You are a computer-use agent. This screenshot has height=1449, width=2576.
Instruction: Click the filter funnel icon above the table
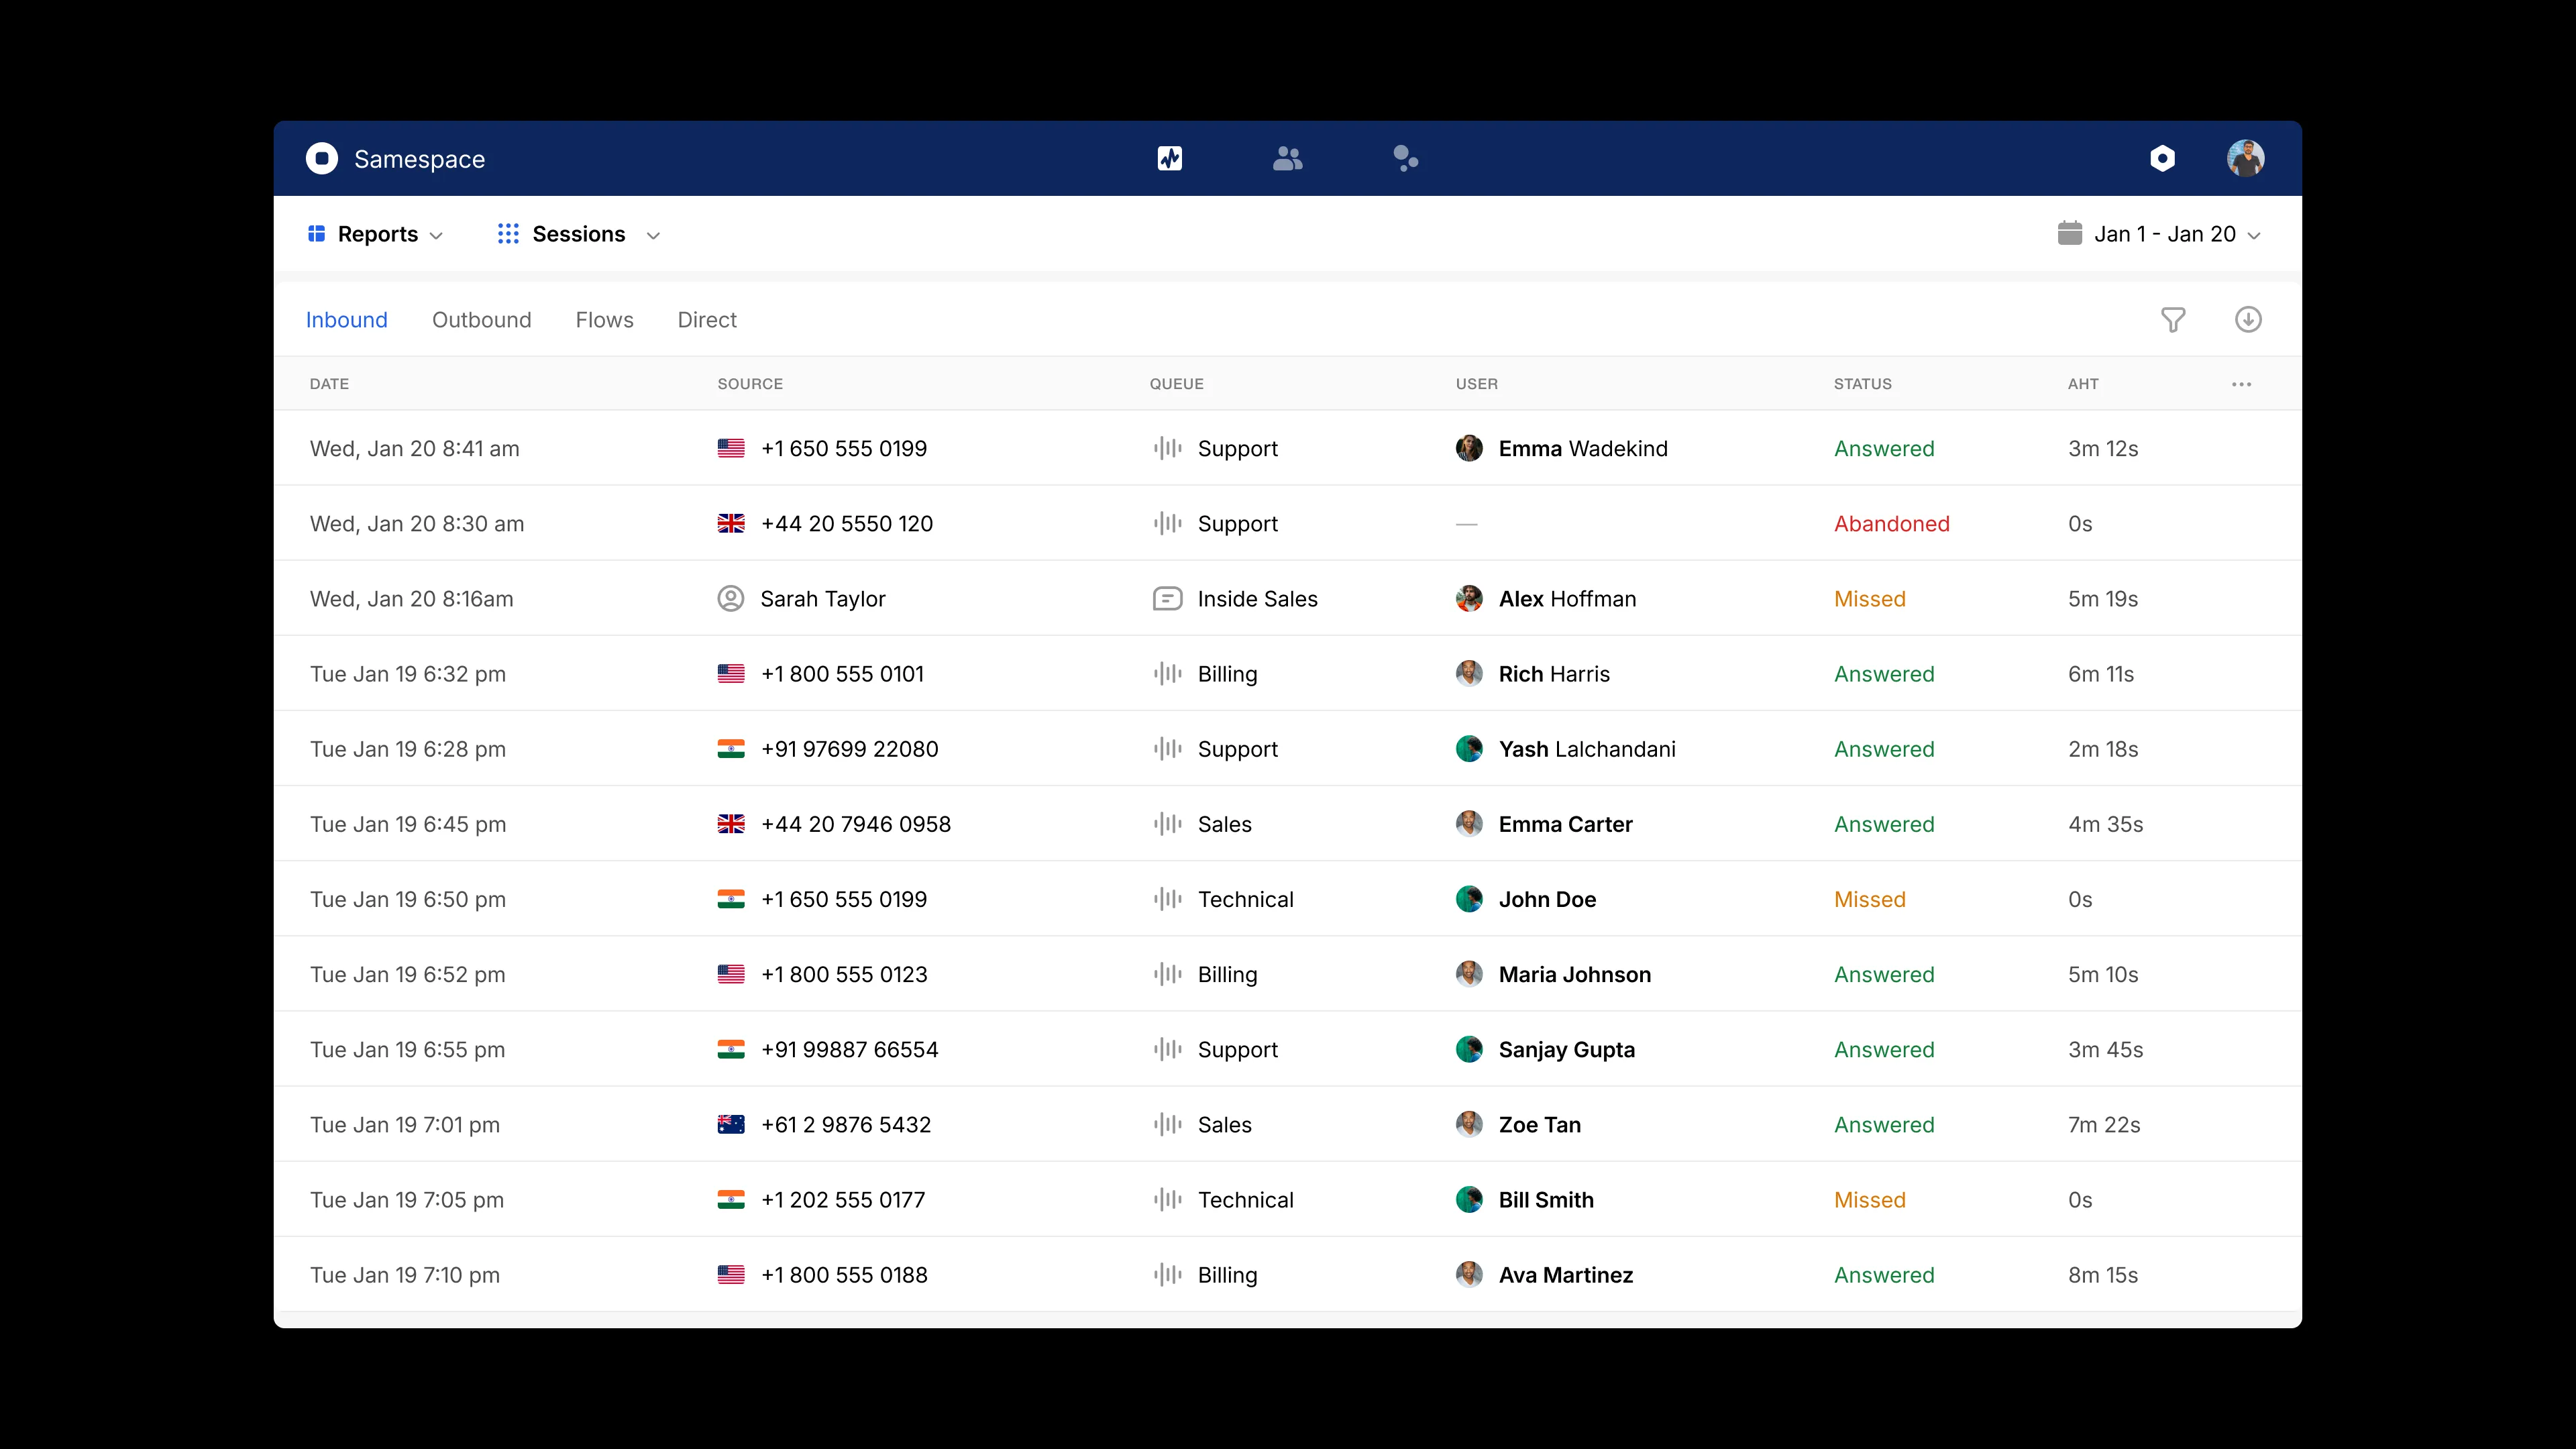pyautogui.click(x=2172, y=319)
